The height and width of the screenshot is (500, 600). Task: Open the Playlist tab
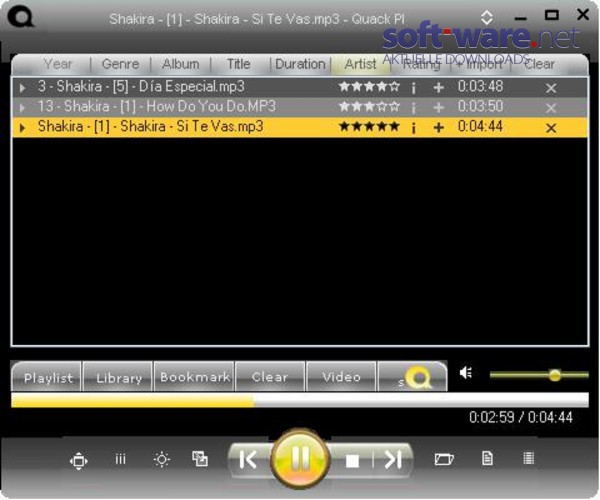pos(46,376)
